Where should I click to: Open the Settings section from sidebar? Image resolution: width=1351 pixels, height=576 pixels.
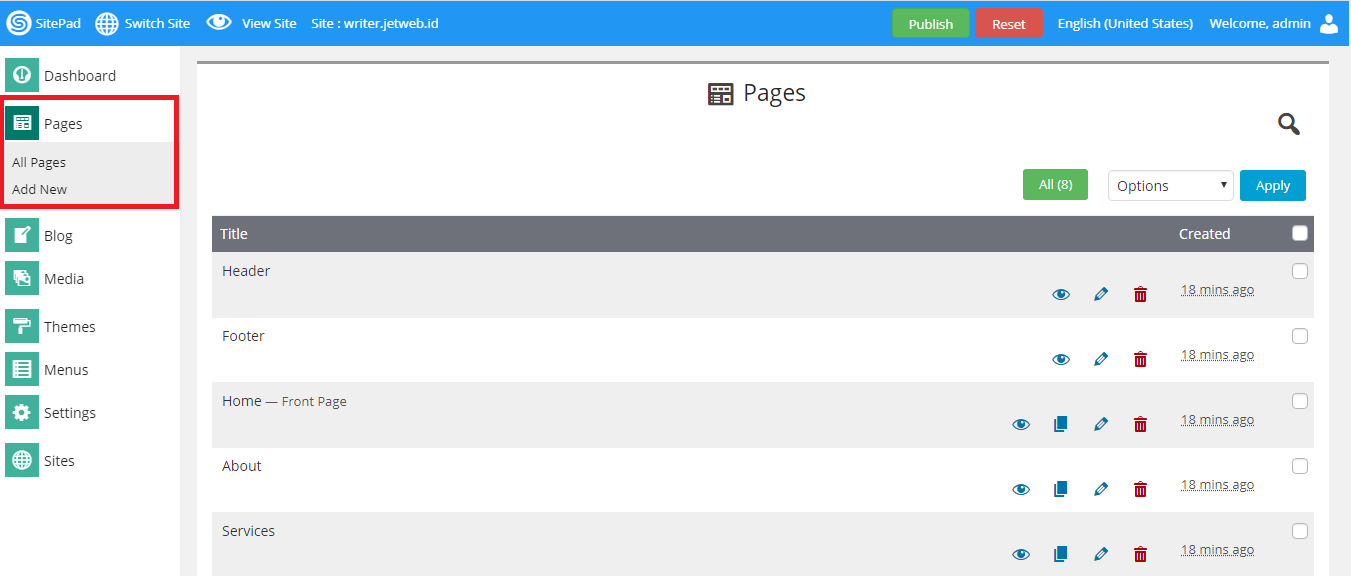69,412
